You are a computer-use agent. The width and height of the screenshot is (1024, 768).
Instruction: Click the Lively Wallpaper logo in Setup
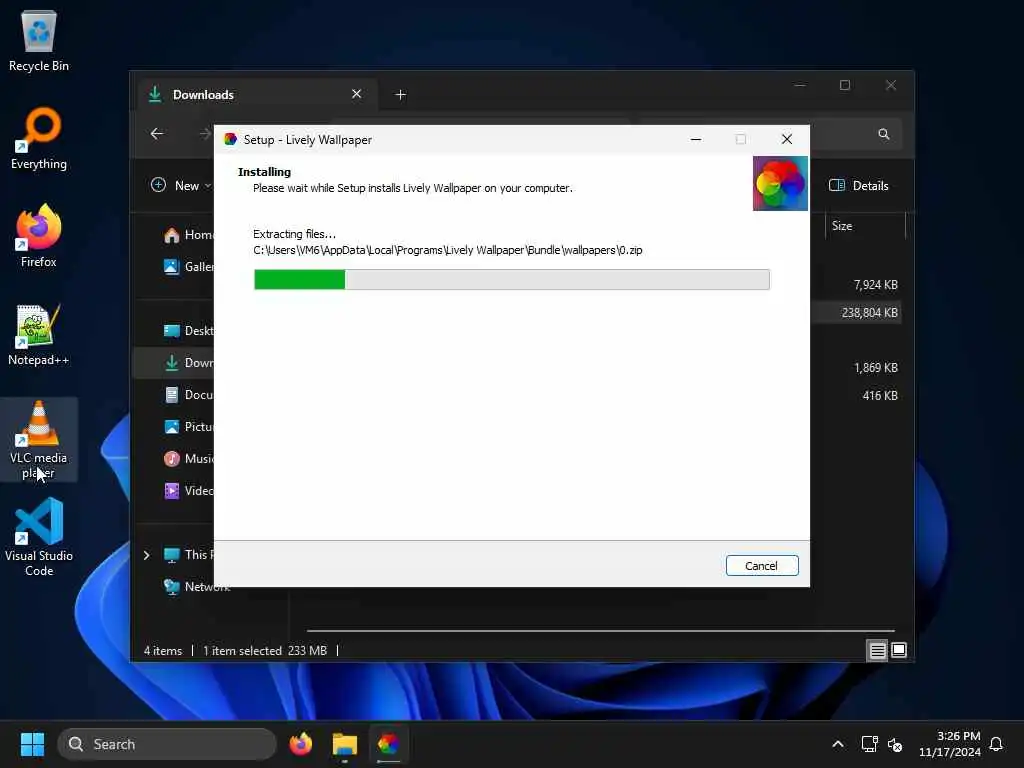coord(780,184)
